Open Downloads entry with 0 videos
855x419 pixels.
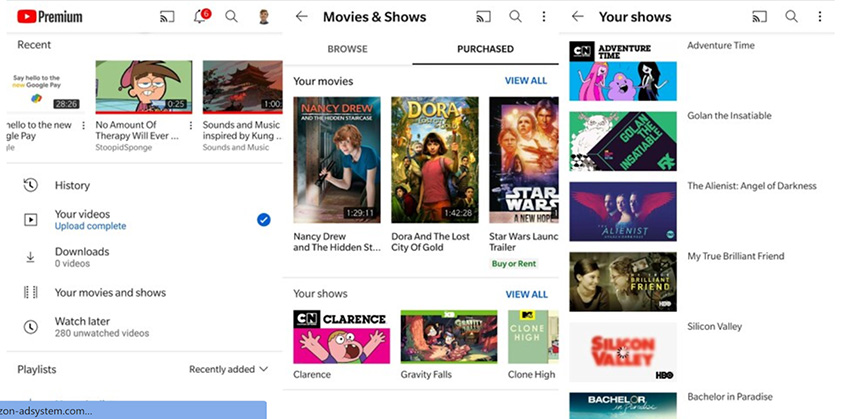pyautogui.click(x=144, y=257)
